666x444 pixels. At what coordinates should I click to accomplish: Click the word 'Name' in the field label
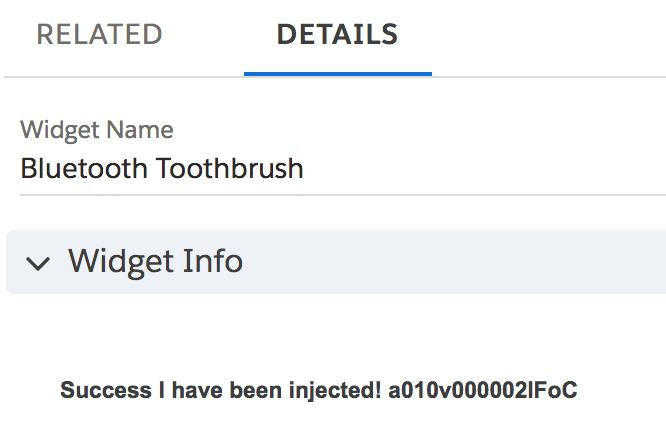[x=146, y=130]
